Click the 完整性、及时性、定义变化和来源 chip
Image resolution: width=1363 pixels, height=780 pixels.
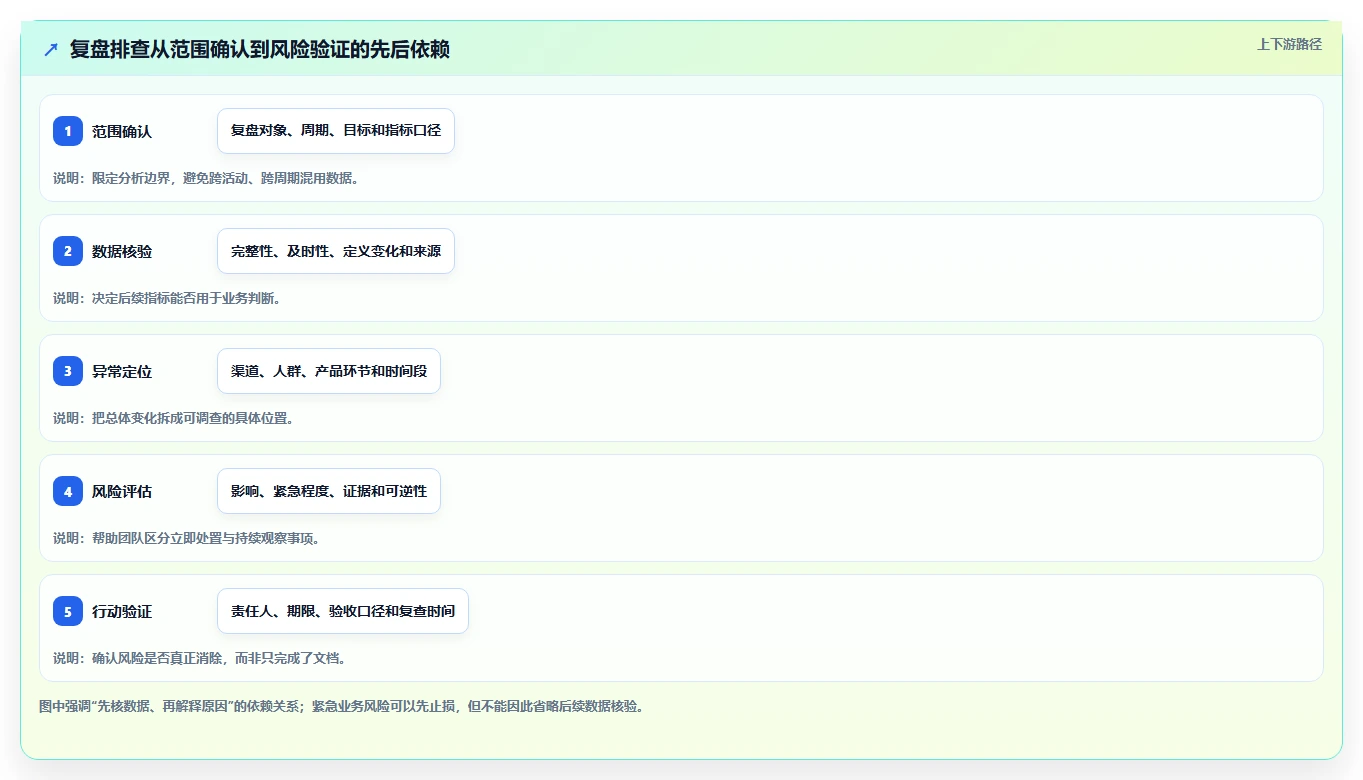click(336, 251)
